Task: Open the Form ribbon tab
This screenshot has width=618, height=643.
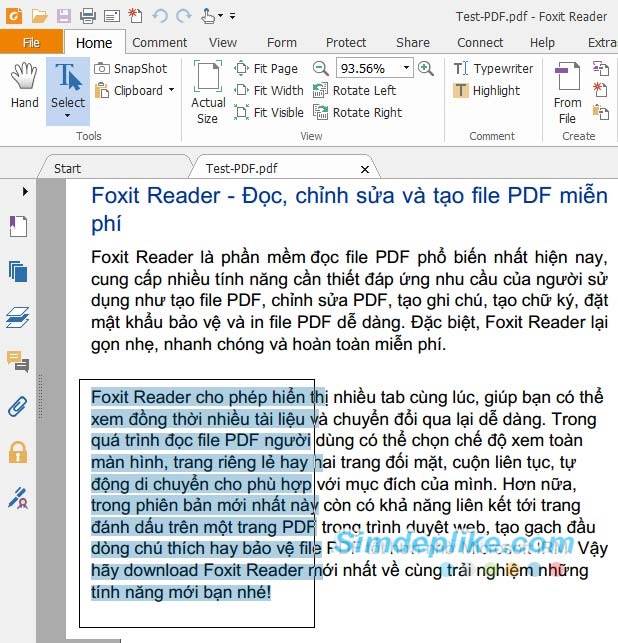Action: (x=281, y=42)
